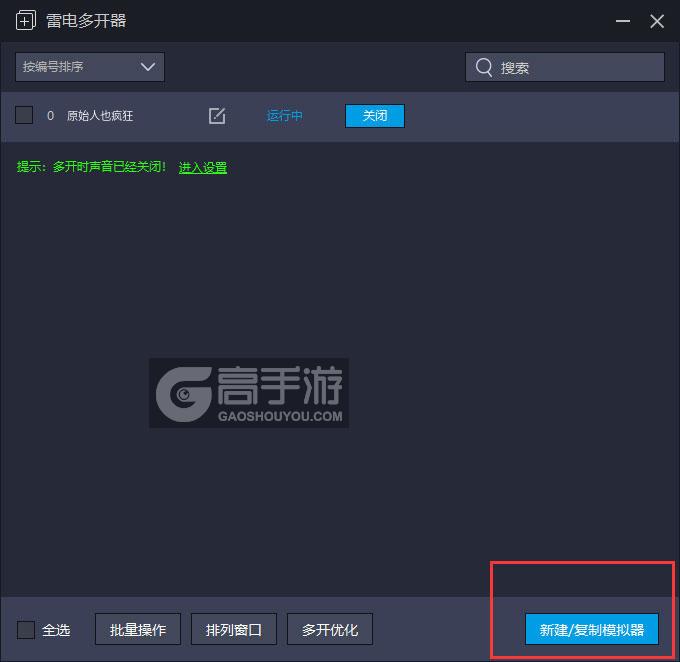Open the 多开优化 settings
The height and width of the screenshot is (662, 680).
coord(330,629)
